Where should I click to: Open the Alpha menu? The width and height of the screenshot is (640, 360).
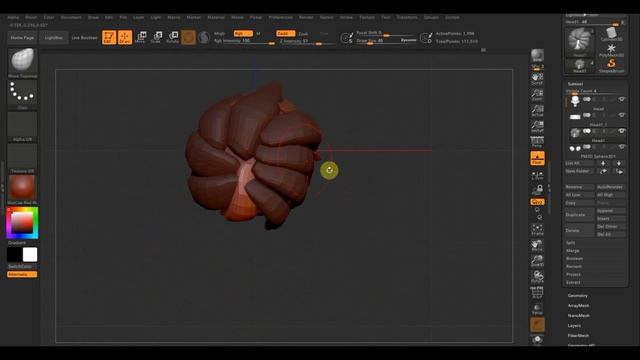13,18
